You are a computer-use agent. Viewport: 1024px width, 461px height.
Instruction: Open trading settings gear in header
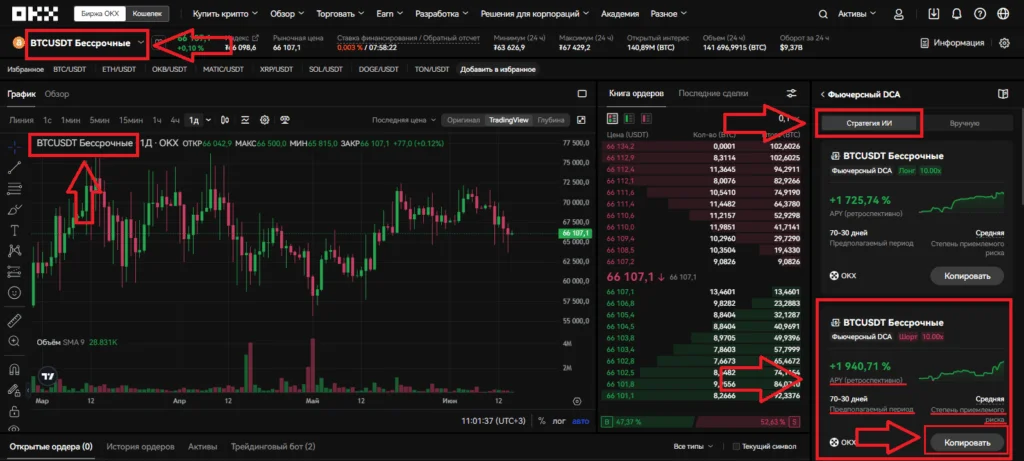click(x=1004, y=43)
